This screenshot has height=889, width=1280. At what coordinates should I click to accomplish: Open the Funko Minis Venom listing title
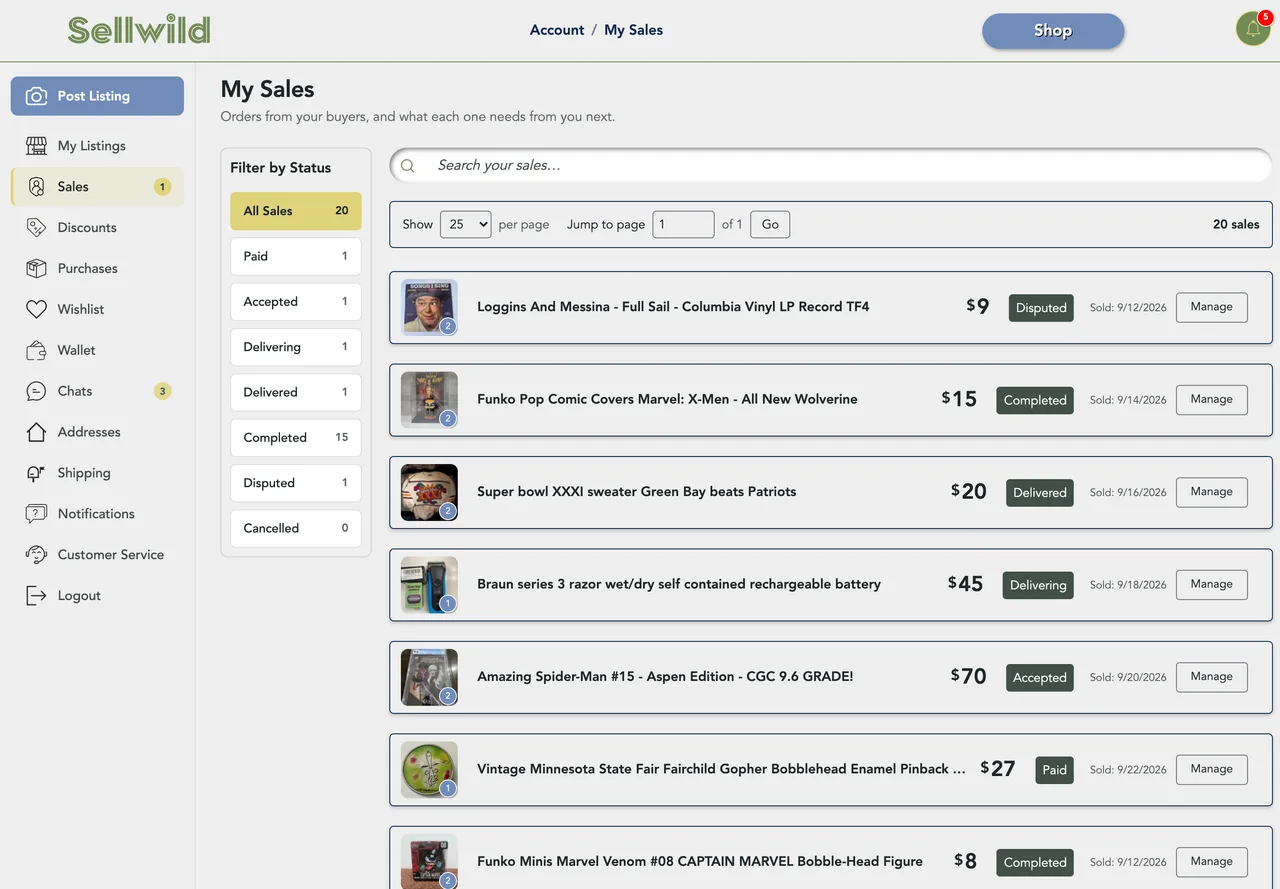coord(700,861)
